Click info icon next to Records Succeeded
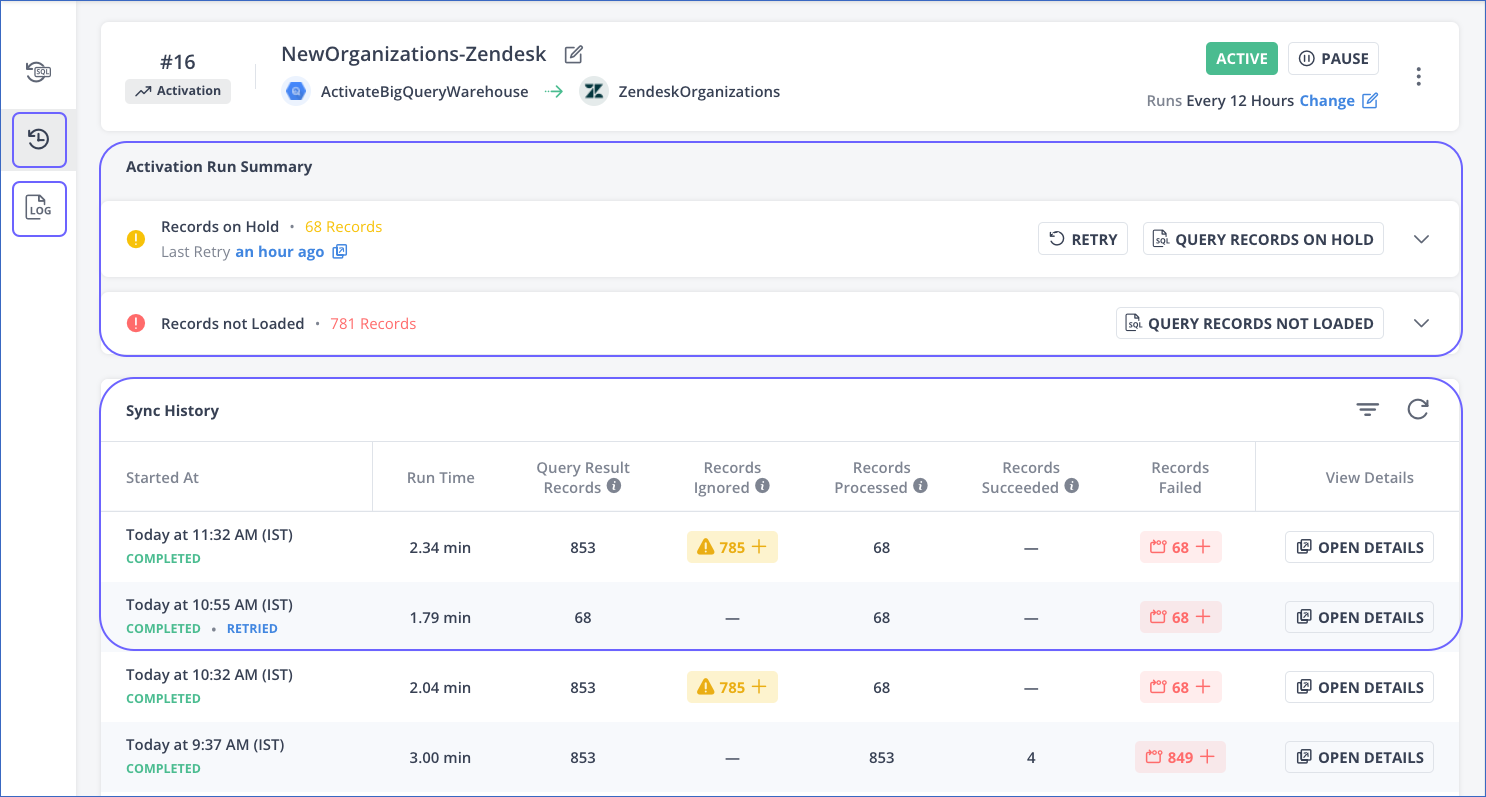Viewport: 1486px width, 797px height. coord(1071,487)
